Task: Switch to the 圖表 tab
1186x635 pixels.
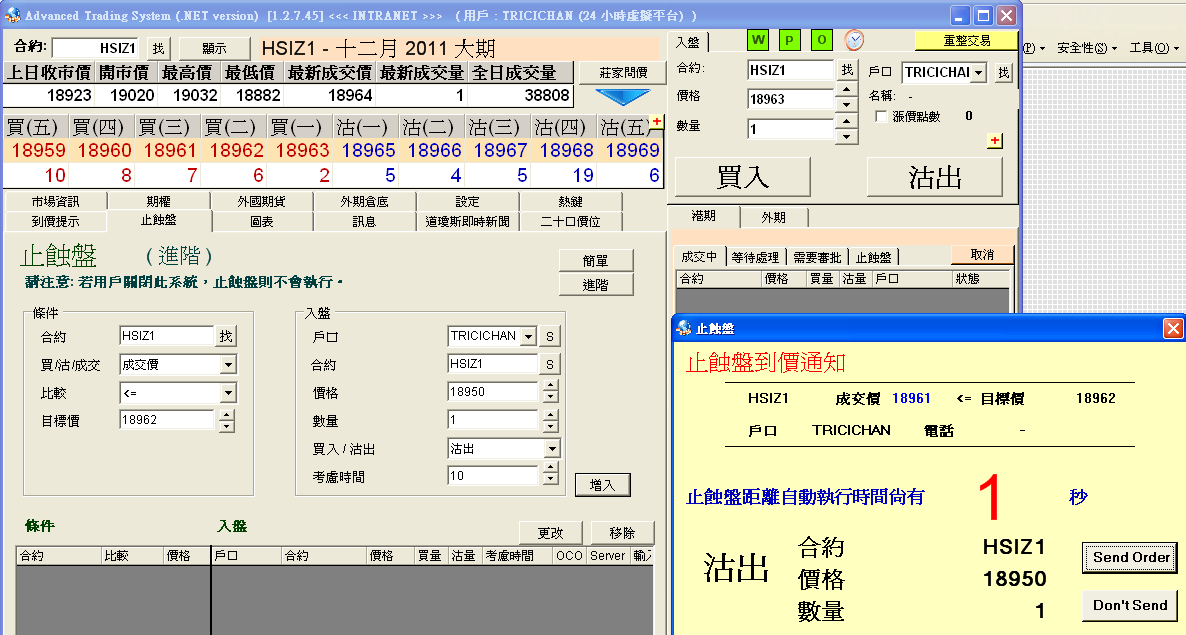Action: coord(261,222)
